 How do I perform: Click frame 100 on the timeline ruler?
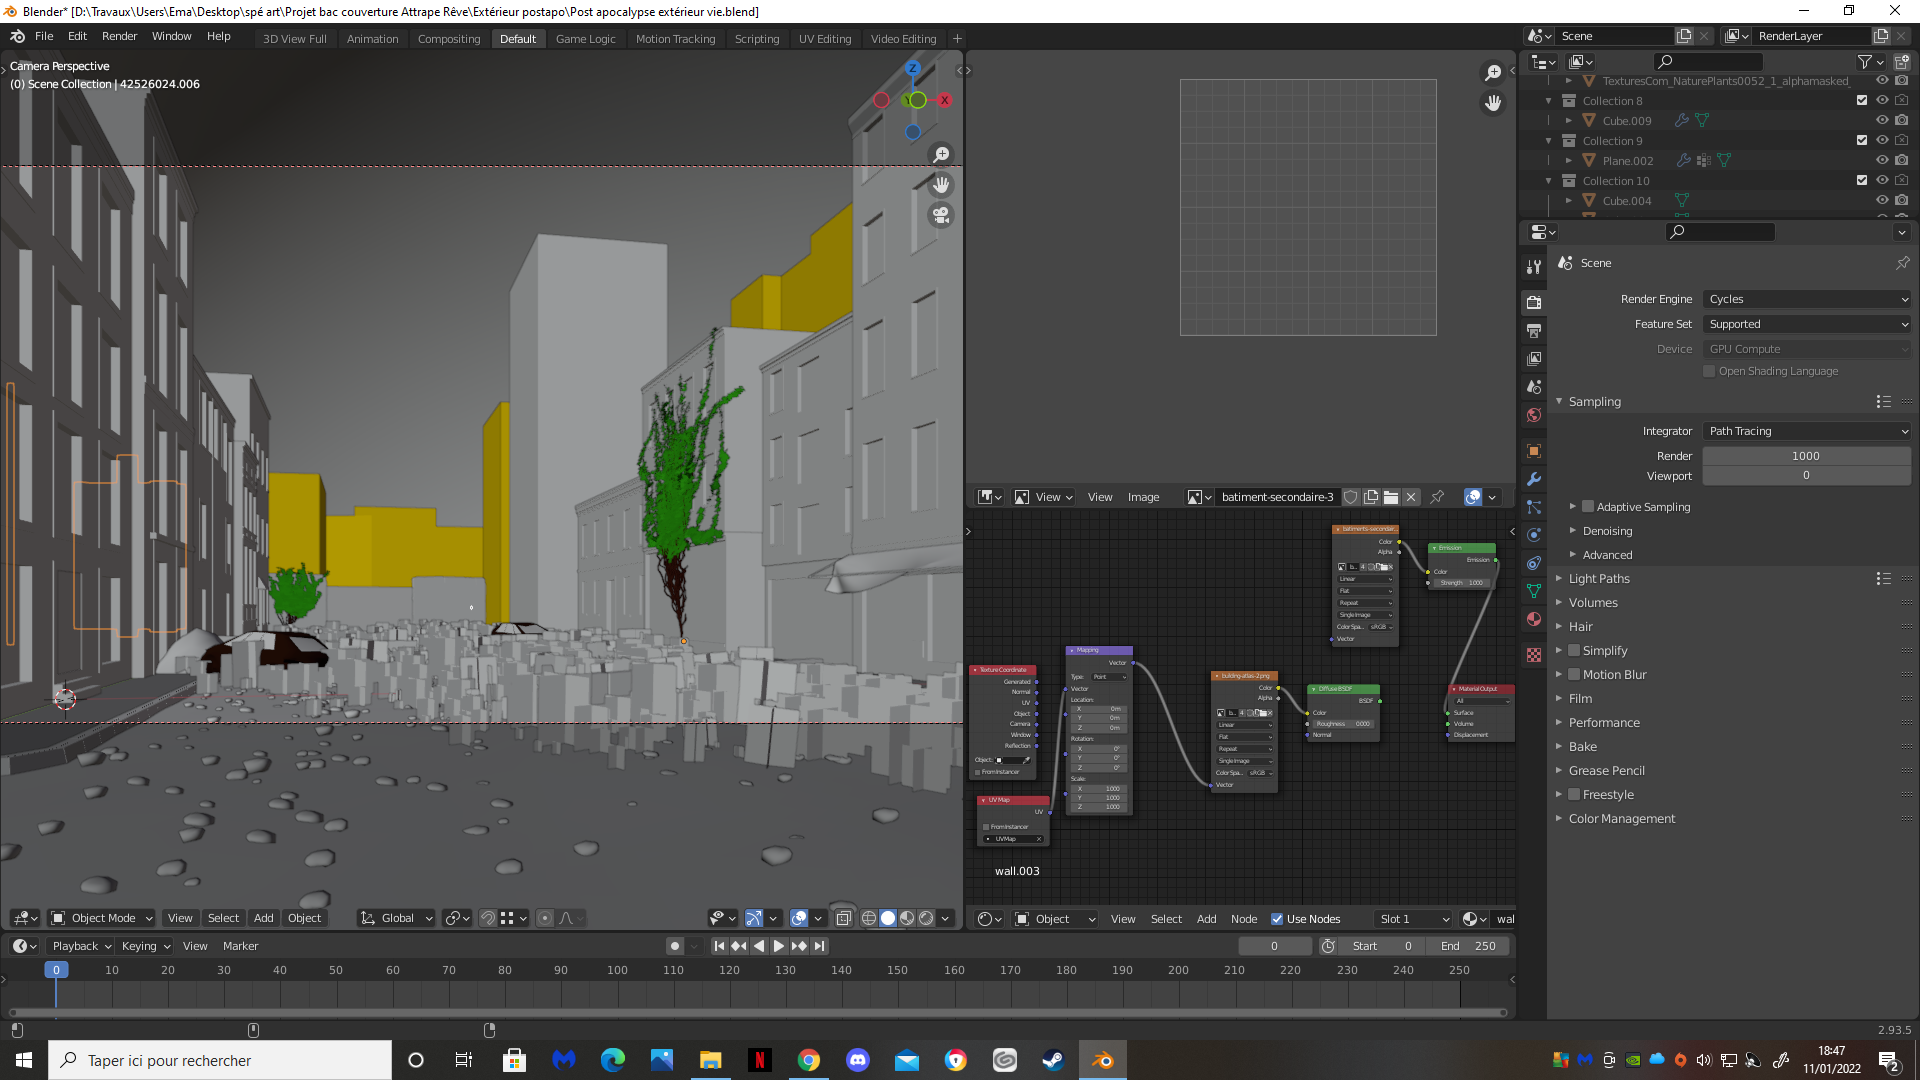(617, 970)
